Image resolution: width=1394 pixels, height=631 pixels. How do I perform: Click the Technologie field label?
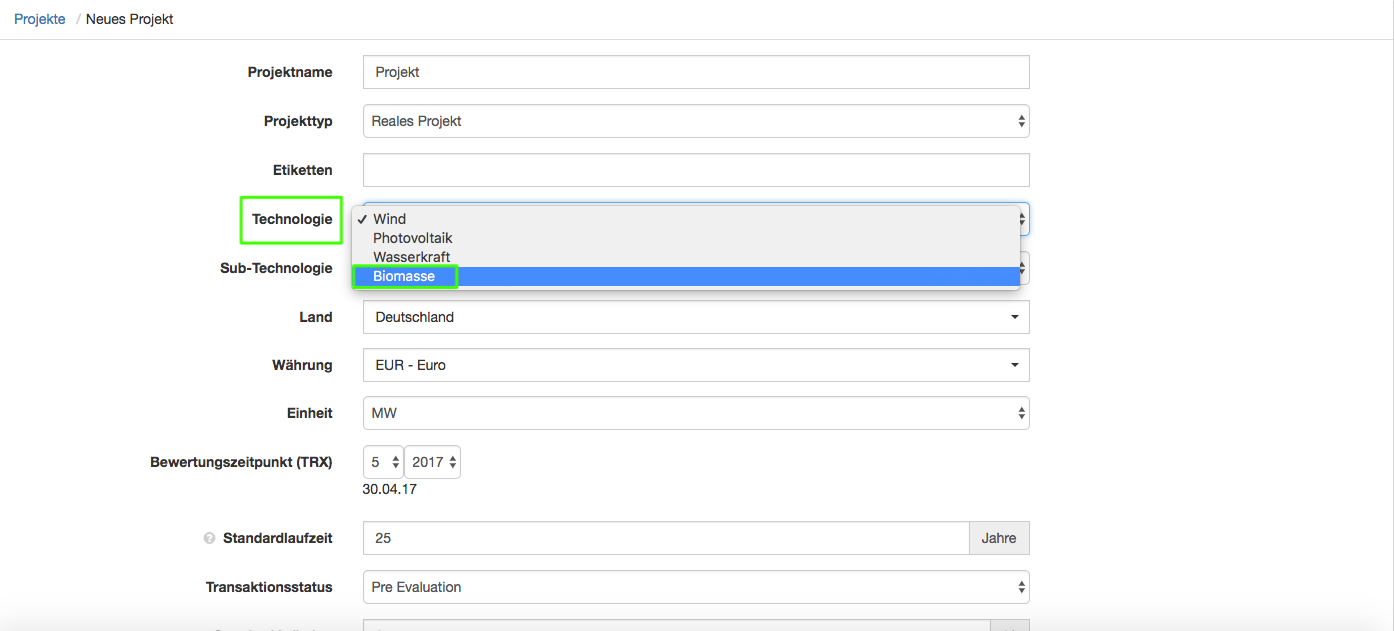tap(292, 219)
